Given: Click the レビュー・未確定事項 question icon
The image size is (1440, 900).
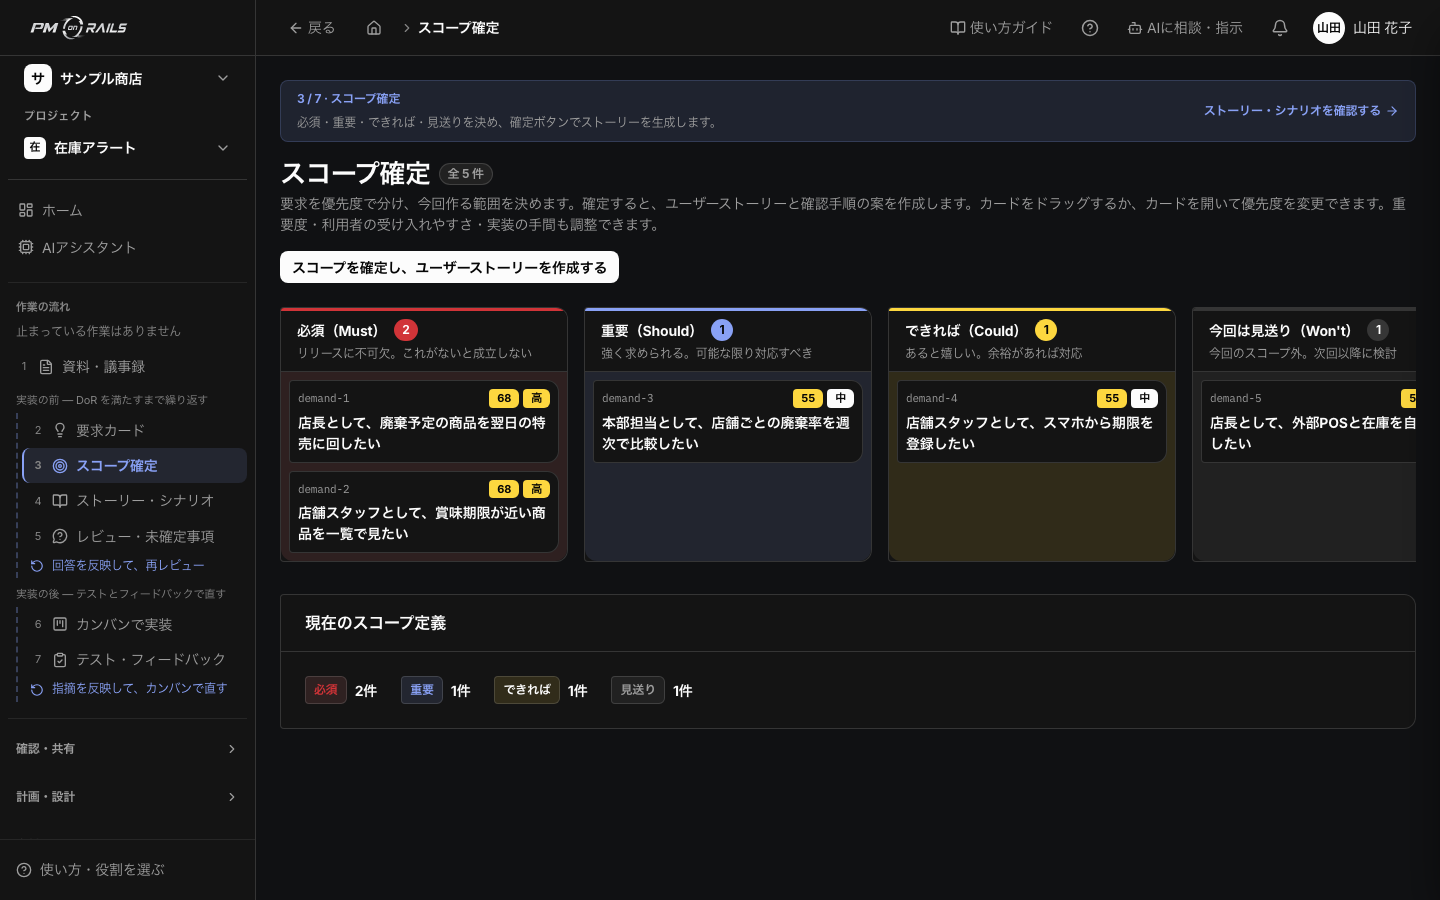Looking at the screenshot, I should [60, 536].
